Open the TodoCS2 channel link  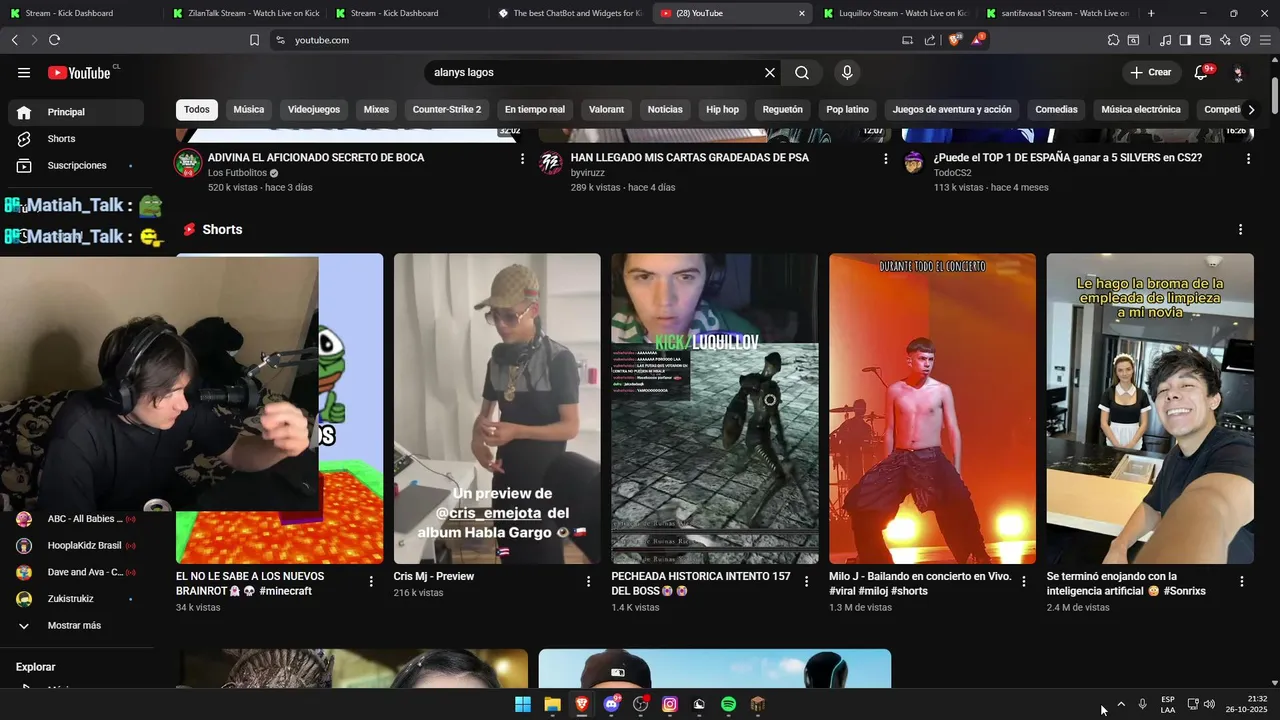(953, 173)
